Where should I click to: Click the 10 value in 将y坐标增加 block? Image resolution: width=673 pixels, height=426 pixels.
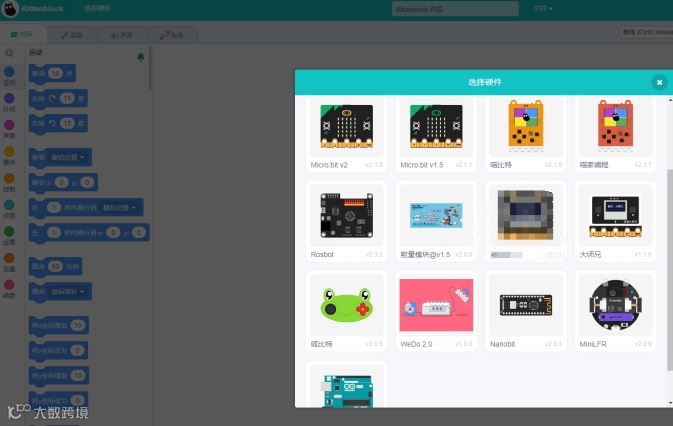tap(78, 375)
